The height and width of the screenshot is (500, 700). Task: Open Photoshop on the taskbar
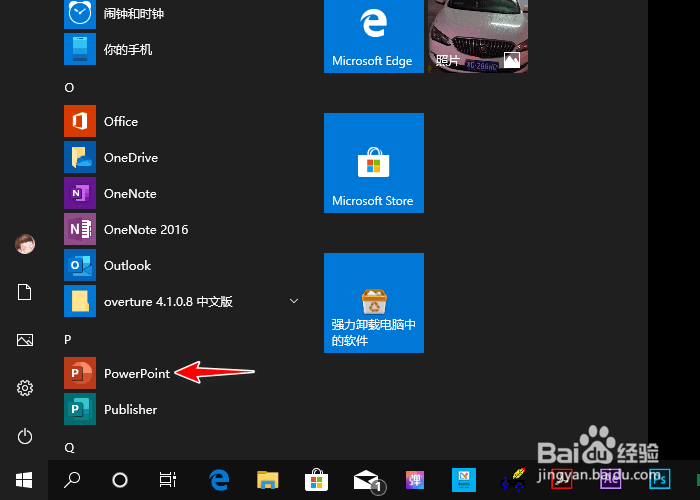[x=660, y=480]
